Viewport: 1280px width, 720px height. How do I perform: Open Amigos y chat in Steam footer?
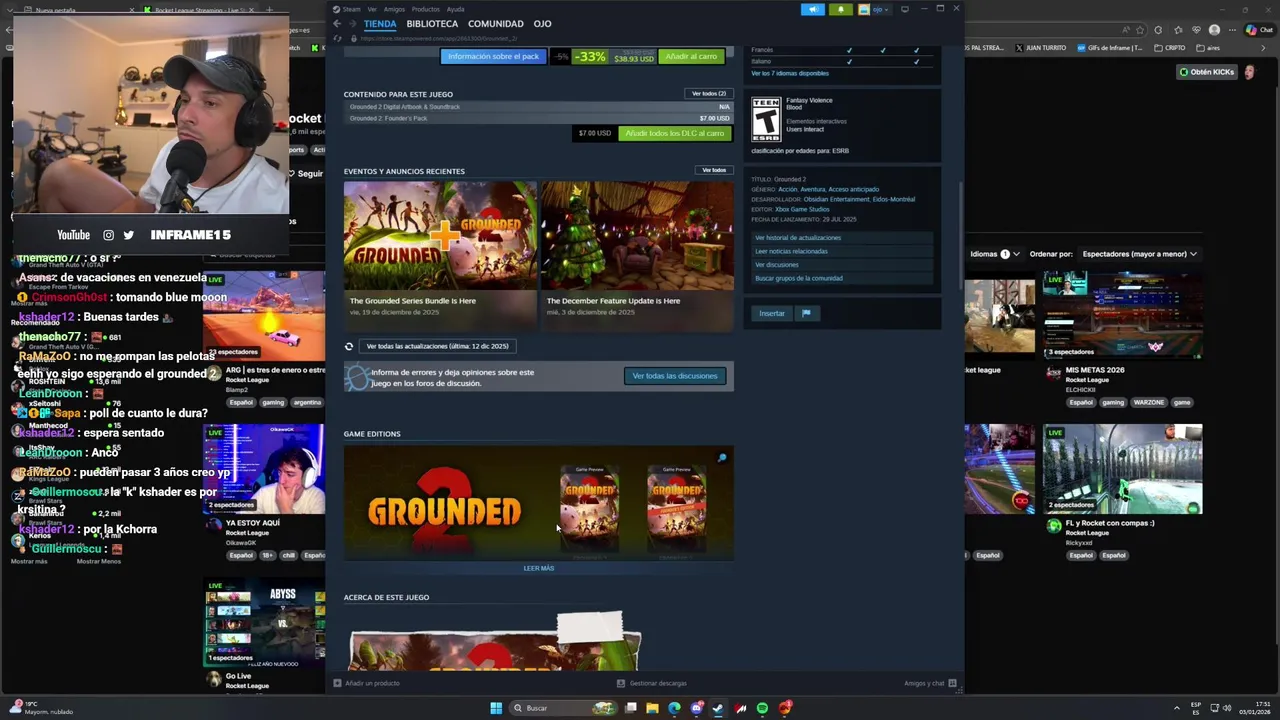tap(930, 683)
